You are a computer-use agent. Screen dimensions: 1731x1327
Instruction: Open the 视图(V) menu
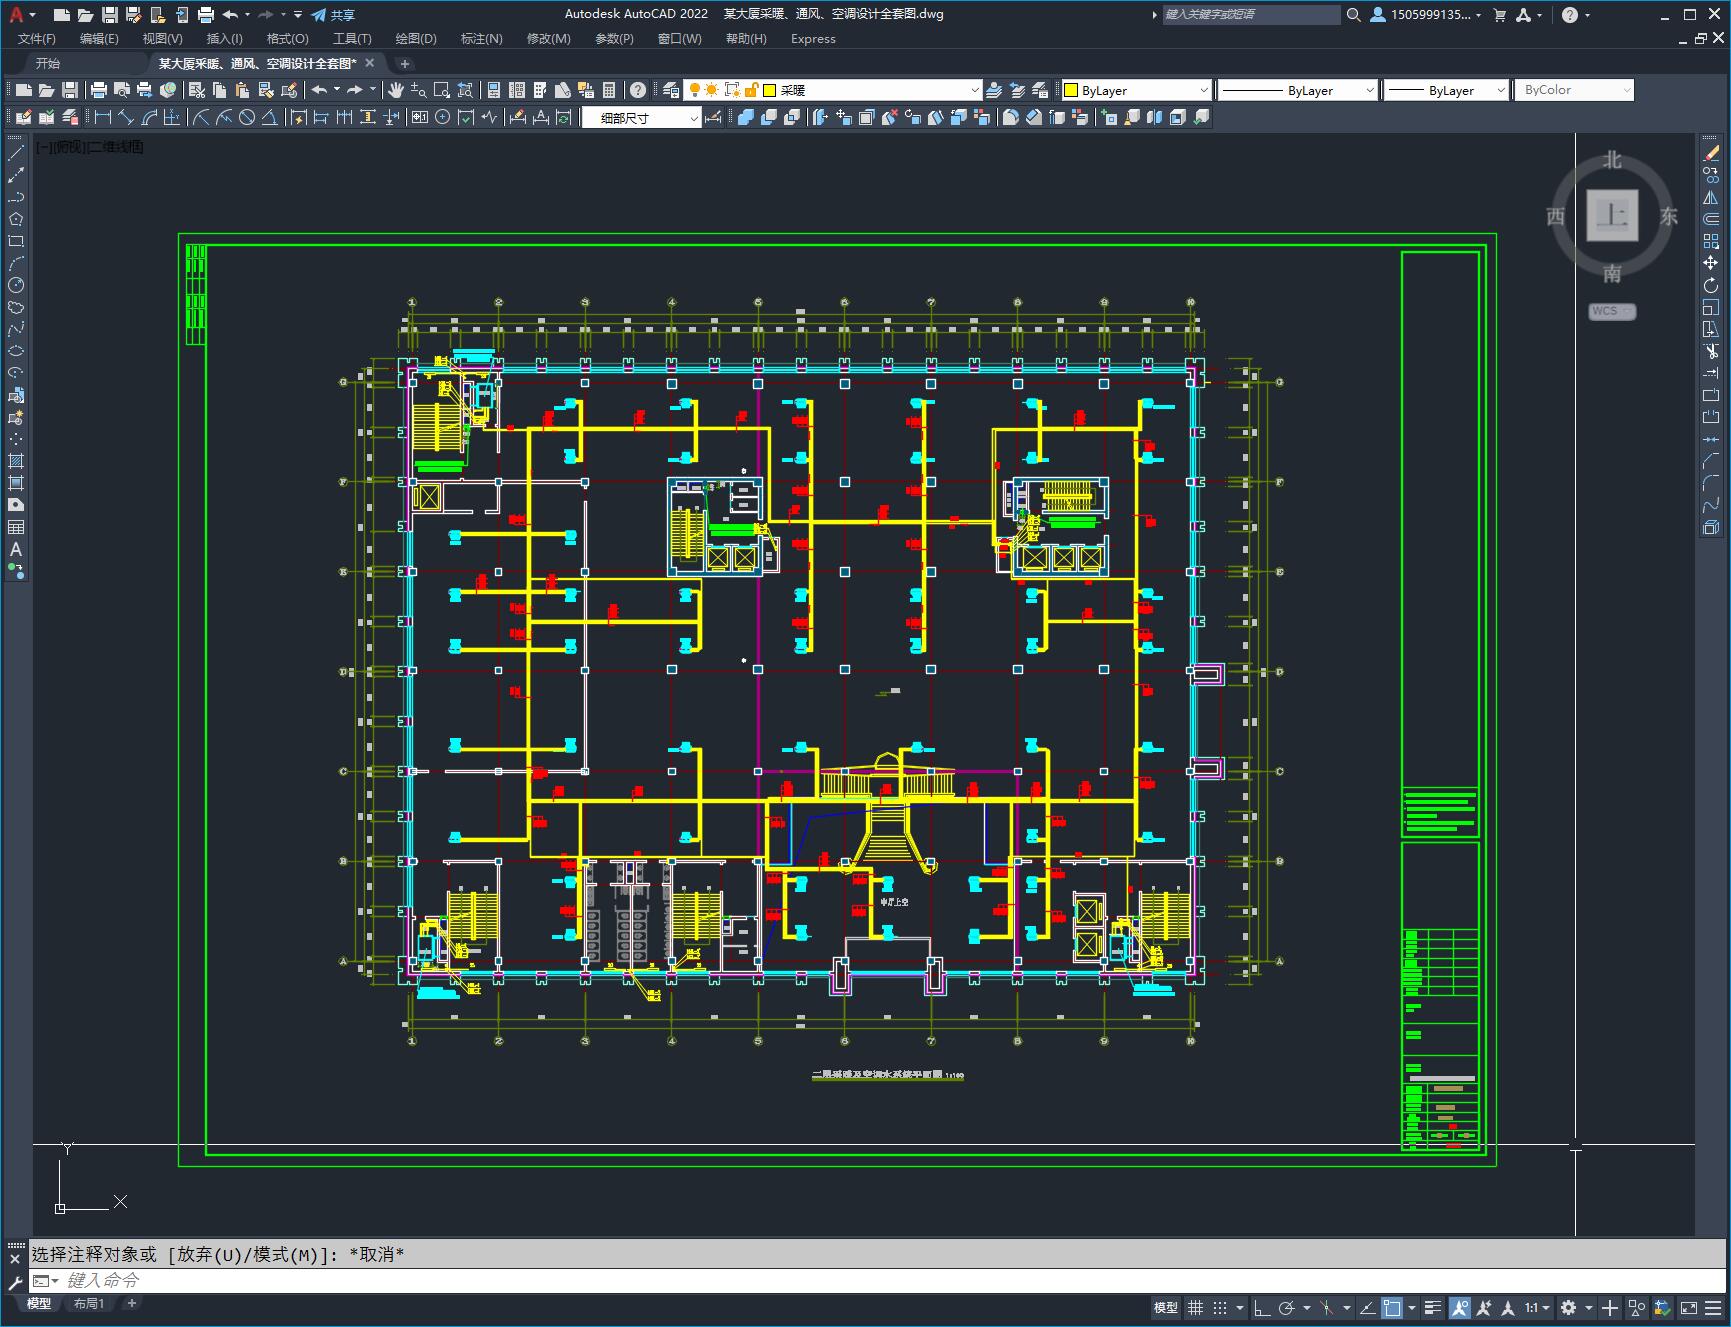pos(162,38)
